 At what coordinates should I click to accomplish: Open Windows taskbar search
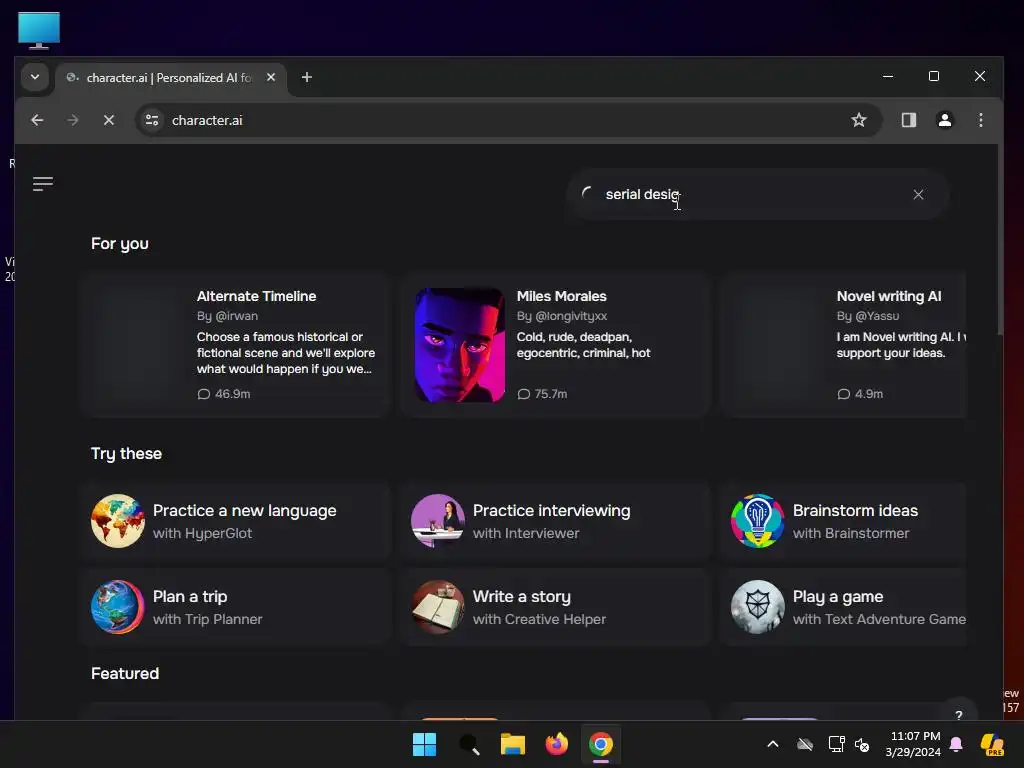tap(469, 744)
